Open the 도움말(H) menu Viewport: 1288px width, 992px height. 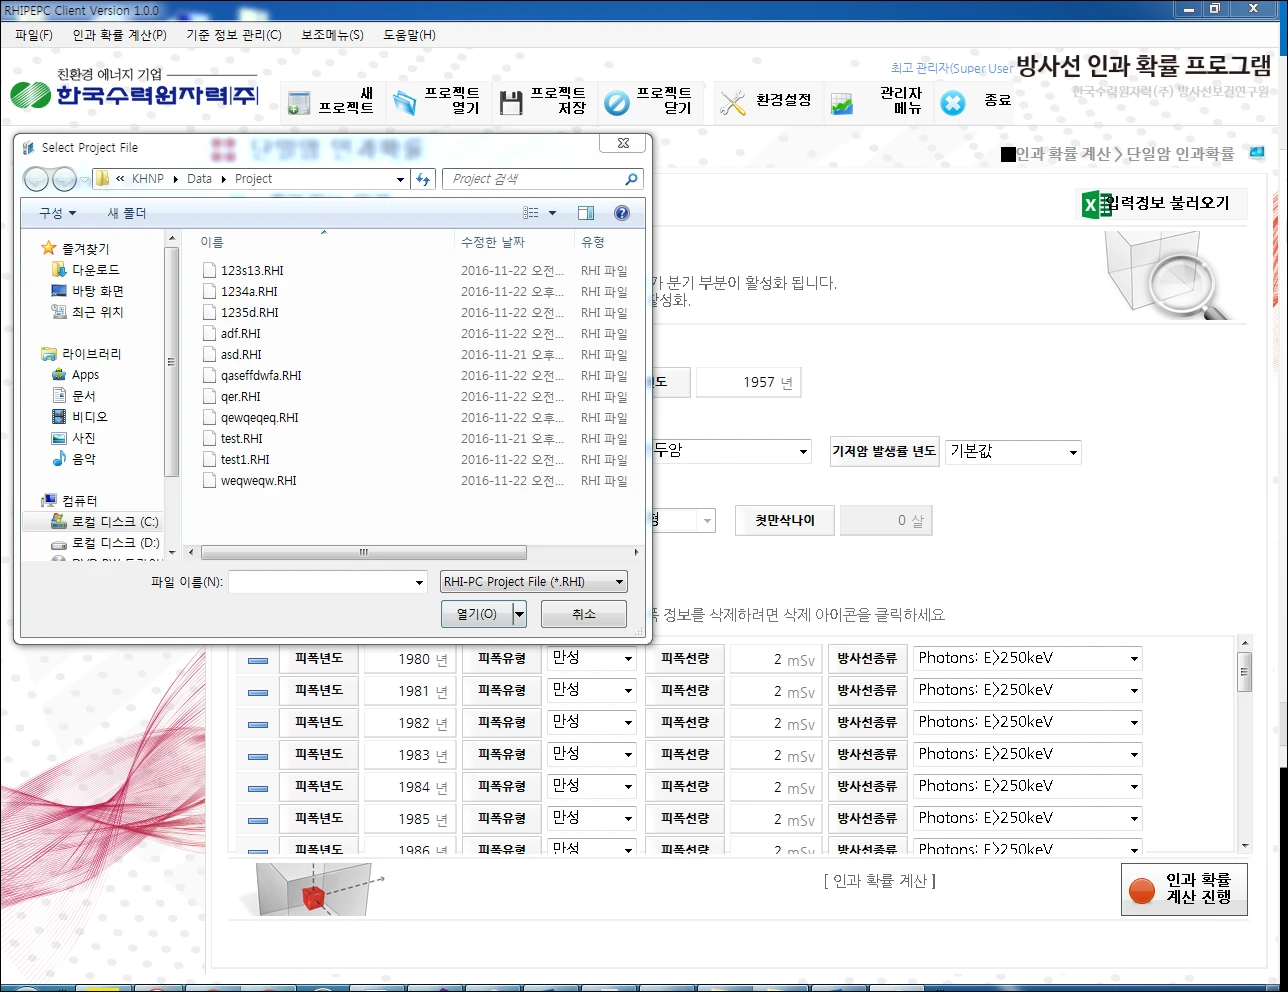409,35
